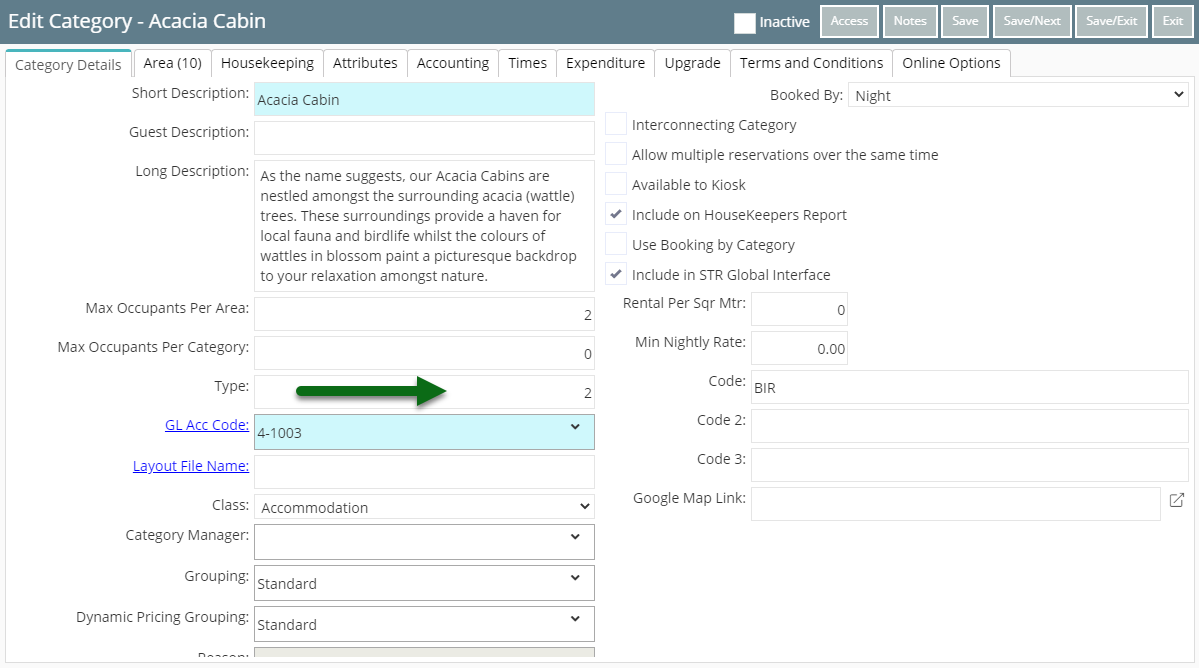This screenshot has height=668, width=1199.
Task: Open the Grouping dropdown
Action: pos(575,578)
